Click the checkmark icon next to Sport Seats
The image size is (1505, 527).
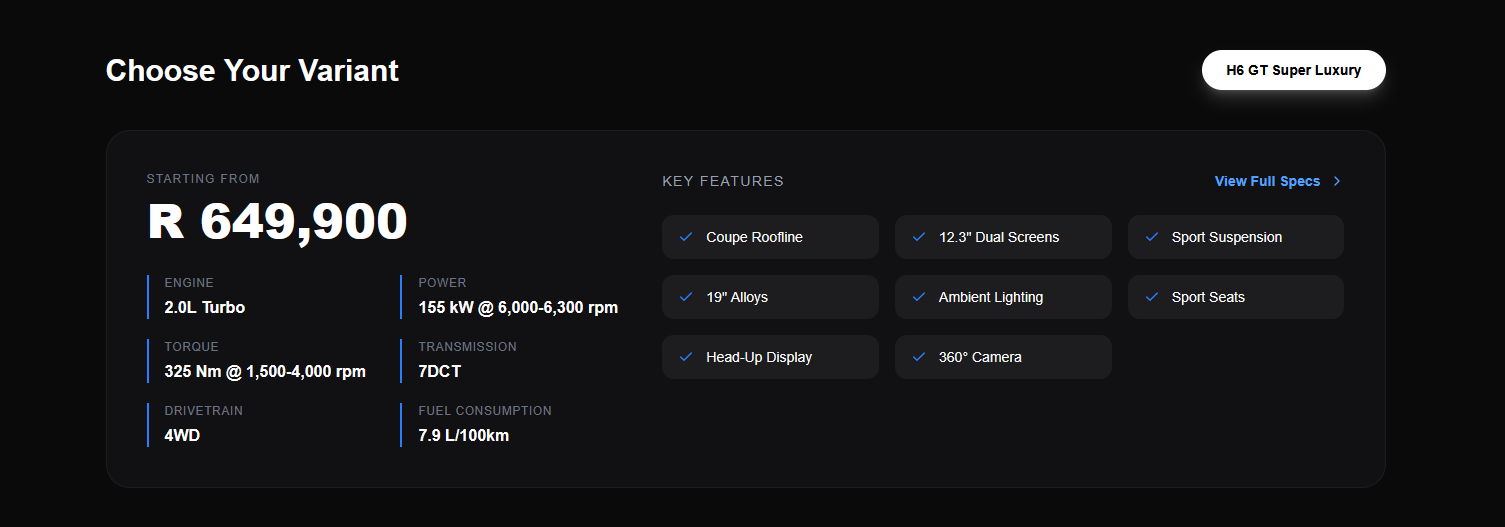point(1152,297)
